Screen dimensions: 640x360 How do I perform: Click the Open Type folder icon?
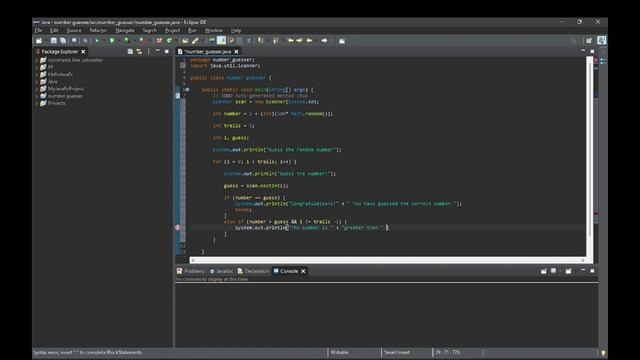click(185, 41)
